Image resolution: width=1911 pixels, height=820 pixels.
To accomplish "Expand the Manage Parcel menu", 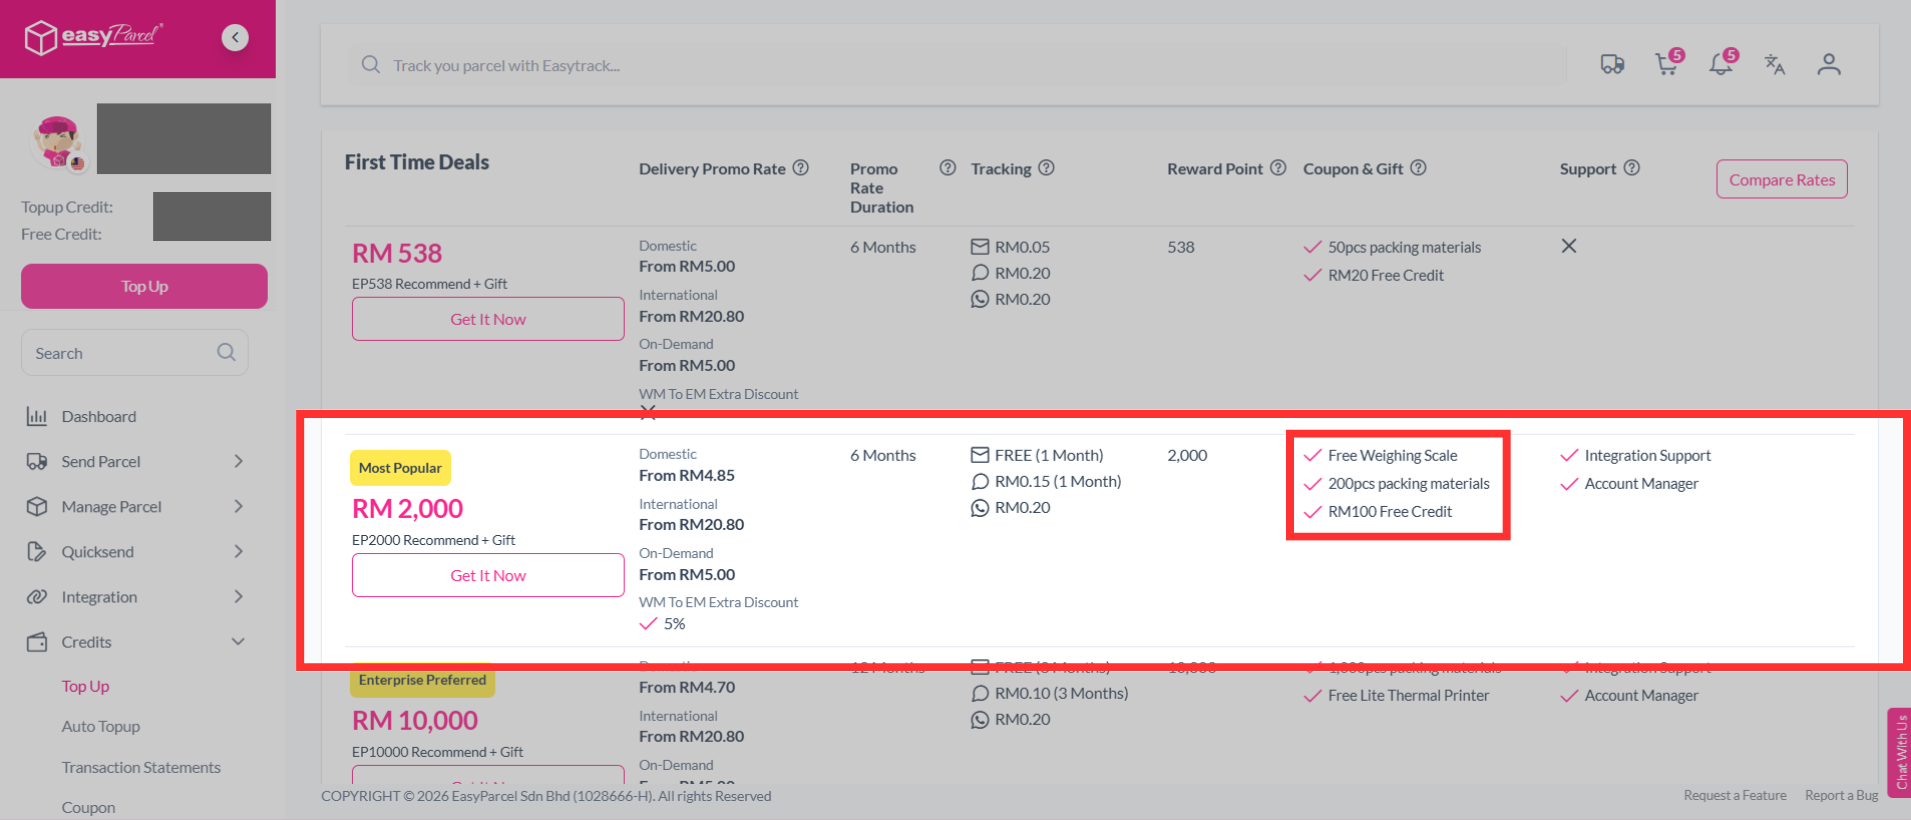I will 238,506.
